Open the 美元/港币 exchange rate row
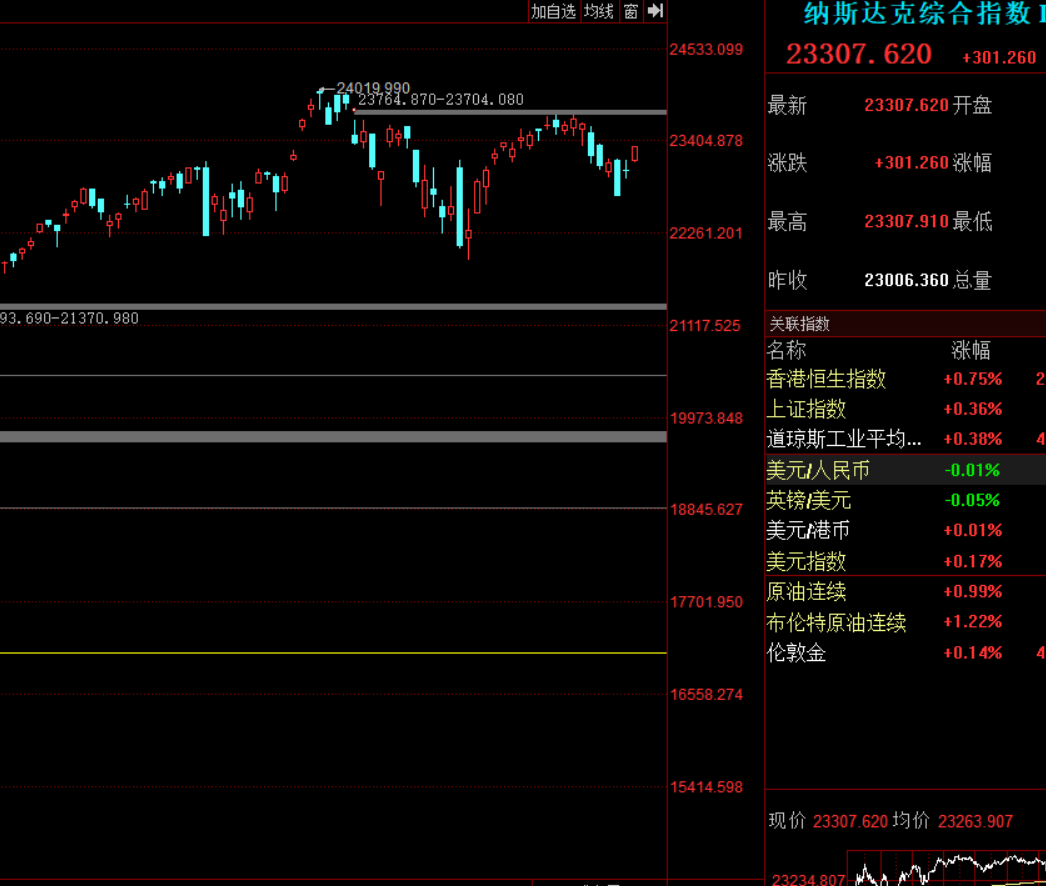The width and height of the screenshot is (1046, 886). [809, 530]
